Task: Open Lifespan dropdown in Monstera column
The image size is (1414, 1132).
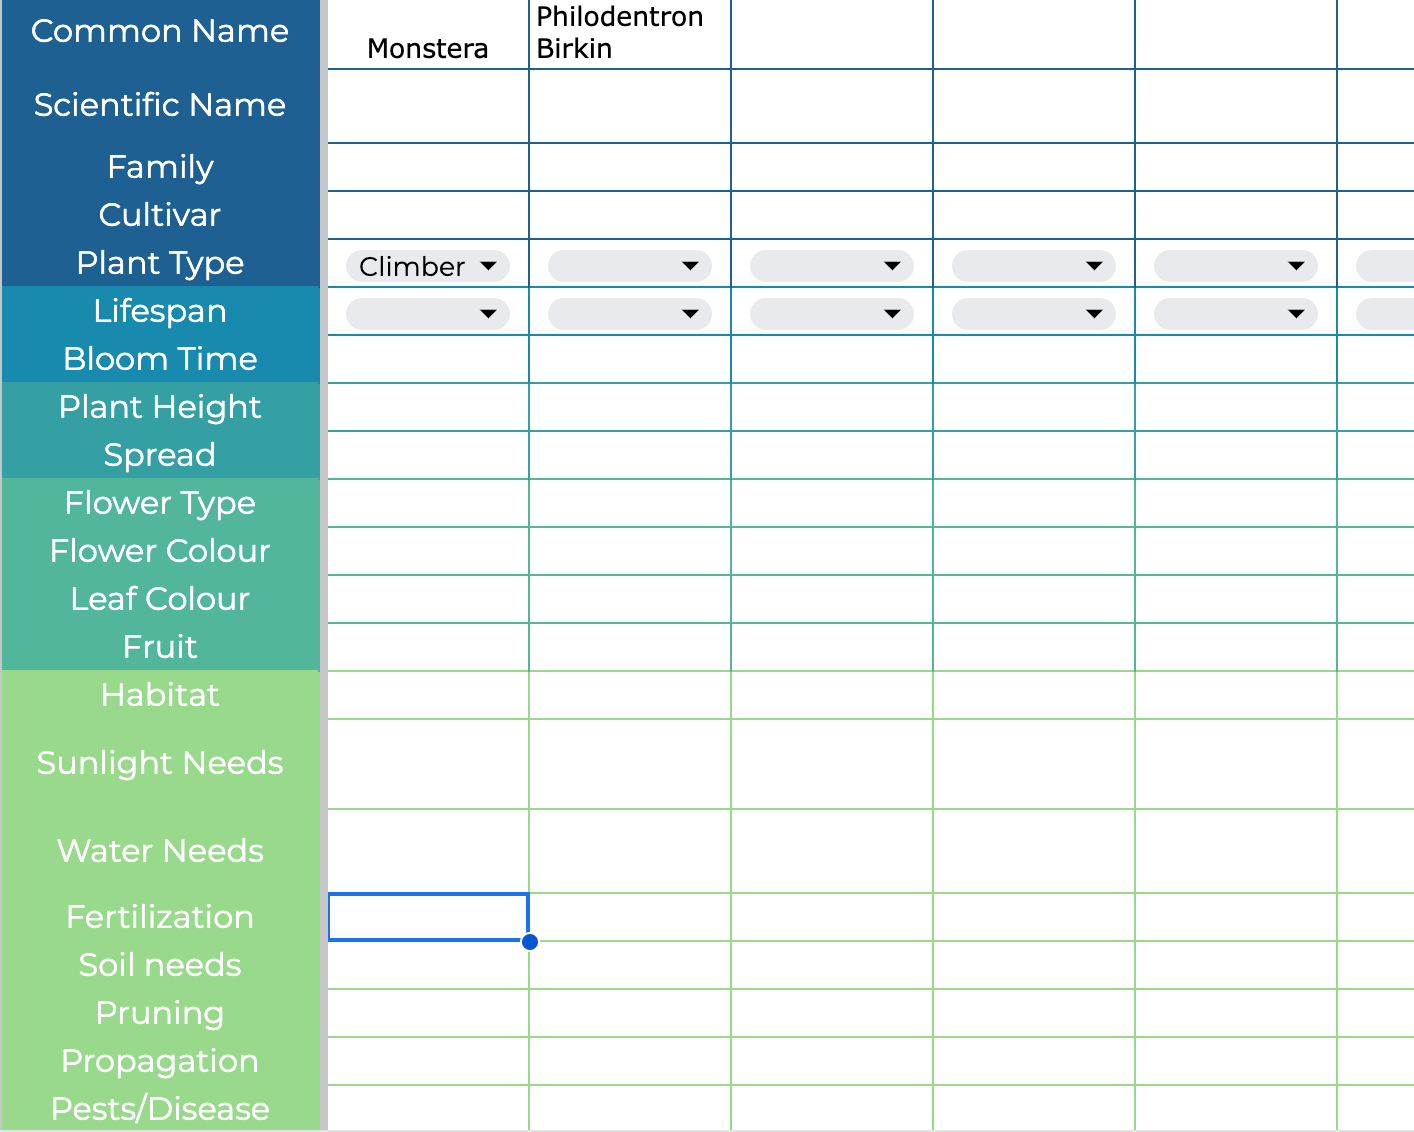Action: (x=428, y=314)
